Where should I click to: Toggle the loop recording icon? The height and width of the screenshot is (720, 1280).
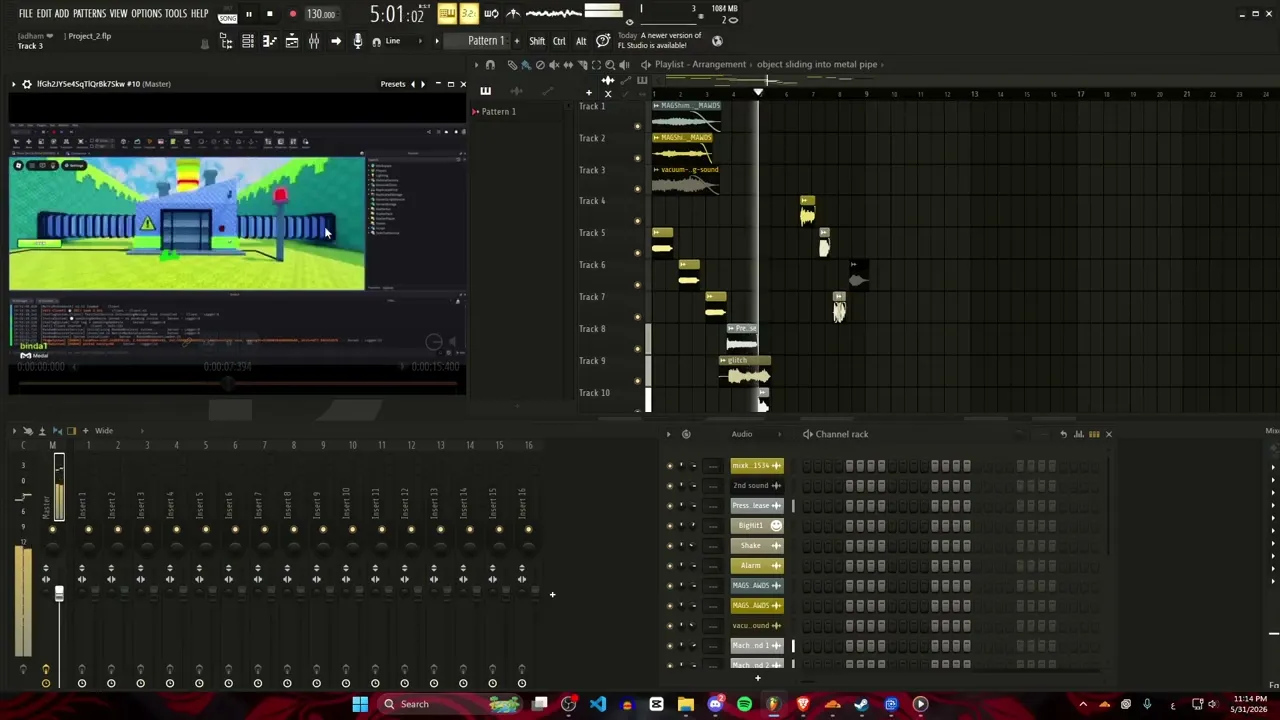[x=491, y=14]
